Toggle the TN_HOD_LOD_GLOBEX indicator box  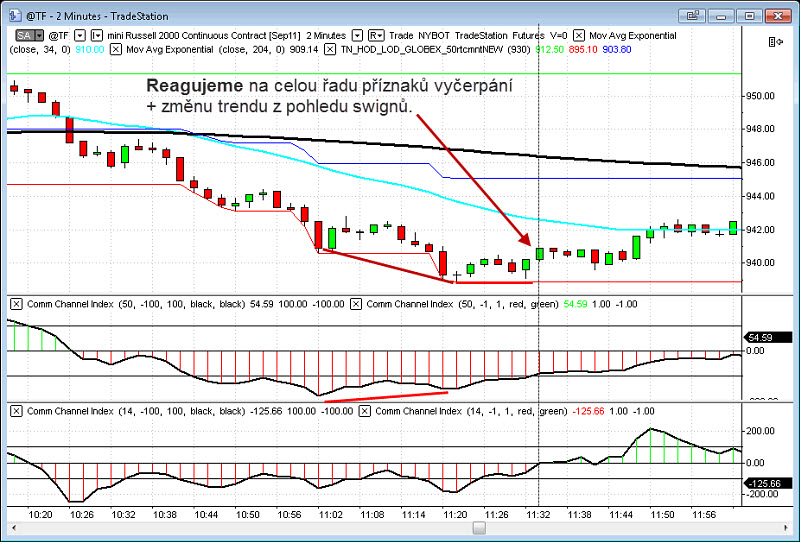(x=330, y=50)
